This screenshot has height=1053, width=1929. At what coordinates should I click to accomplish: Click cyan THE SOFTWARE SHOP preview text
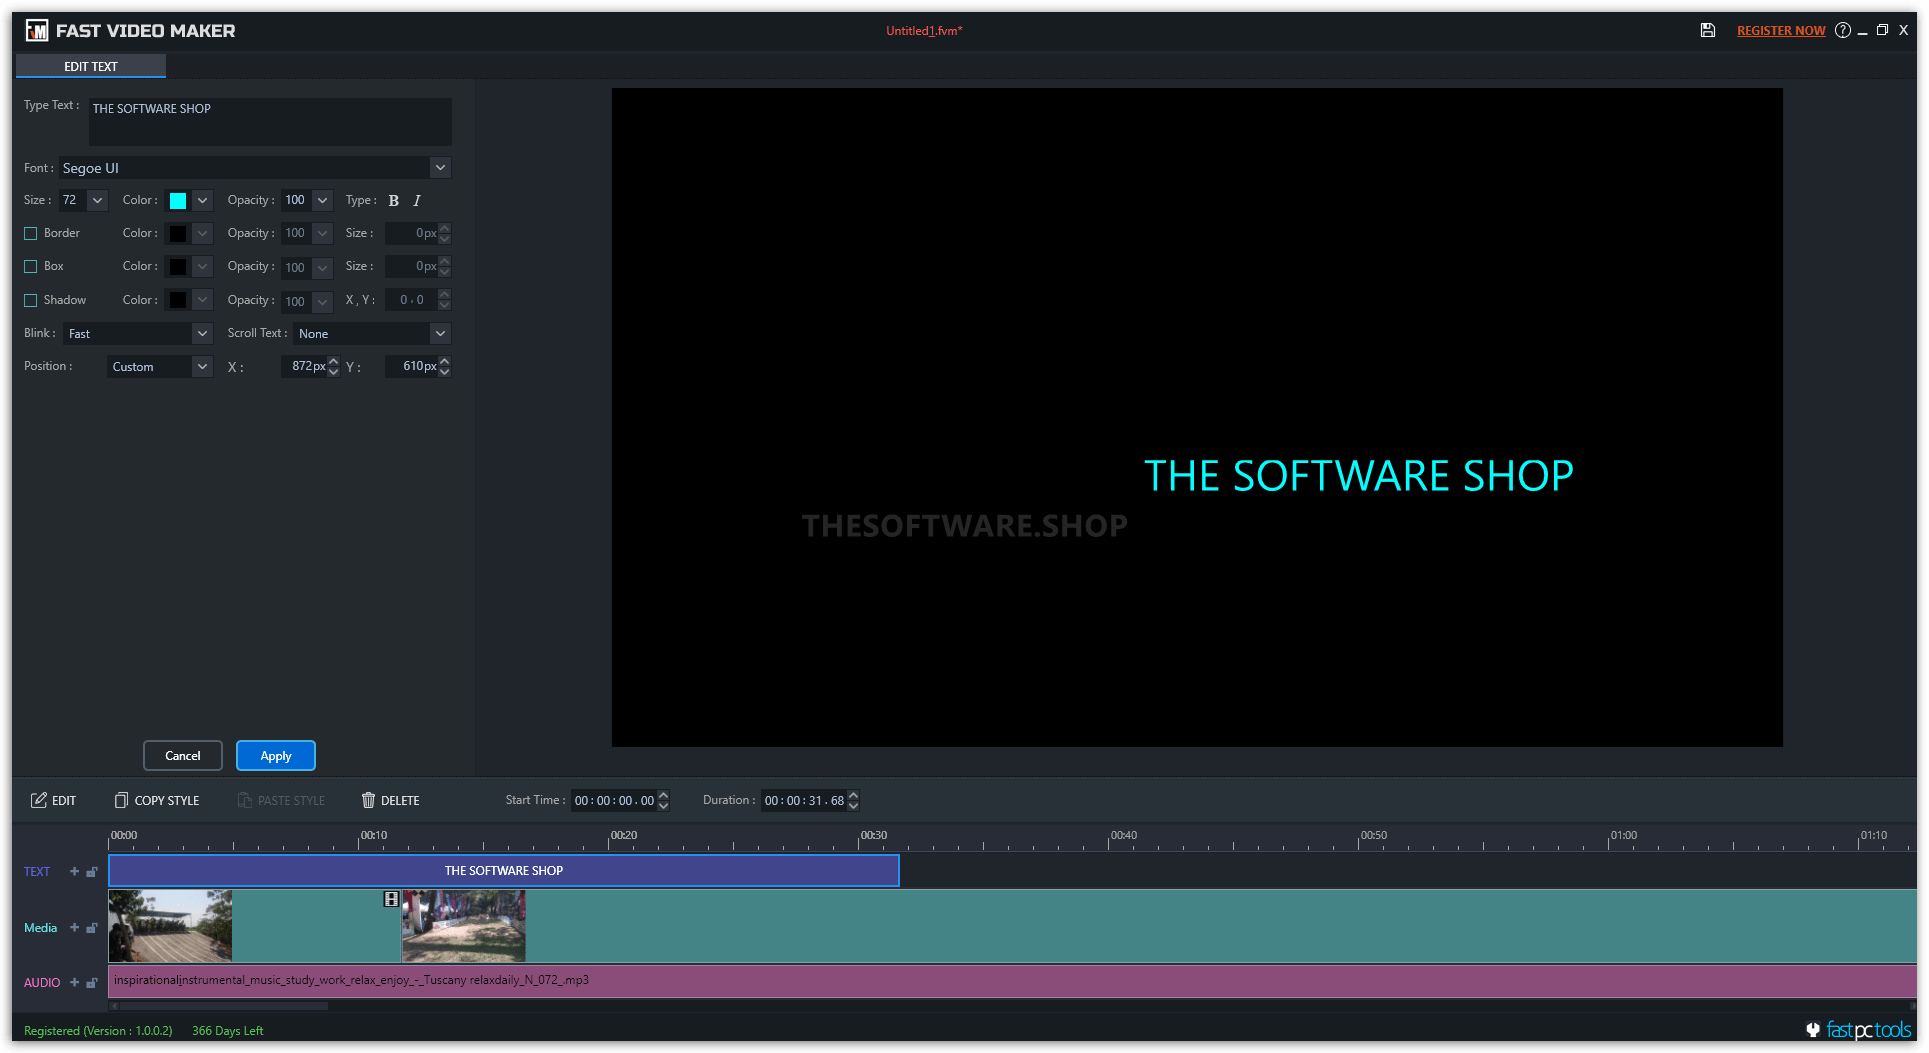tap(1358, 476)
